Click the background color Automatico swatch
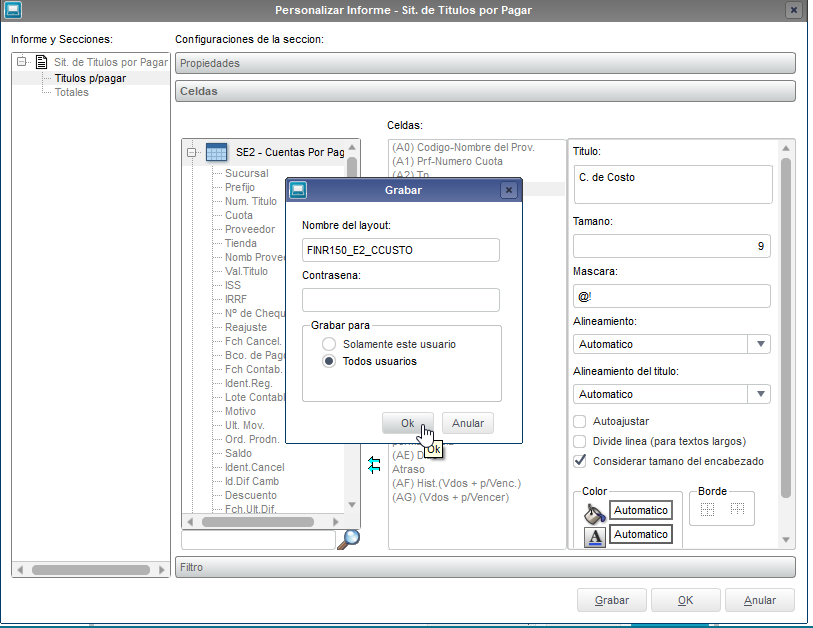The height and width of the screenshot is (628, 813). click(641, 510)
